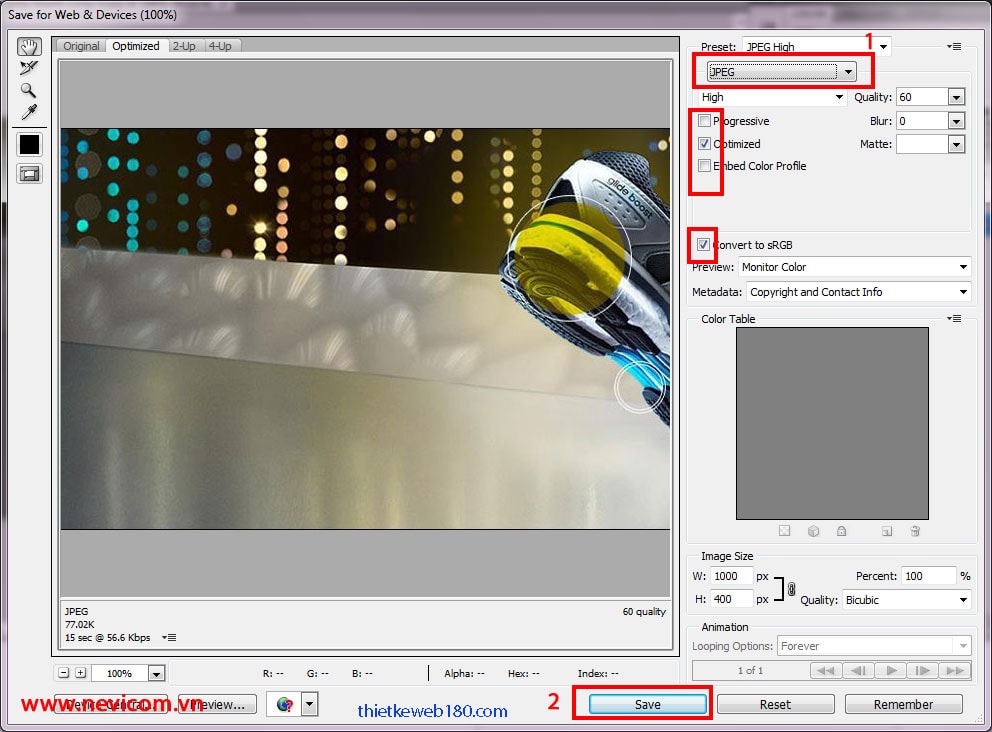The image size is (992, 732).
Task: Expand the Metadata dropdown
Action: (x=858, y=292)
